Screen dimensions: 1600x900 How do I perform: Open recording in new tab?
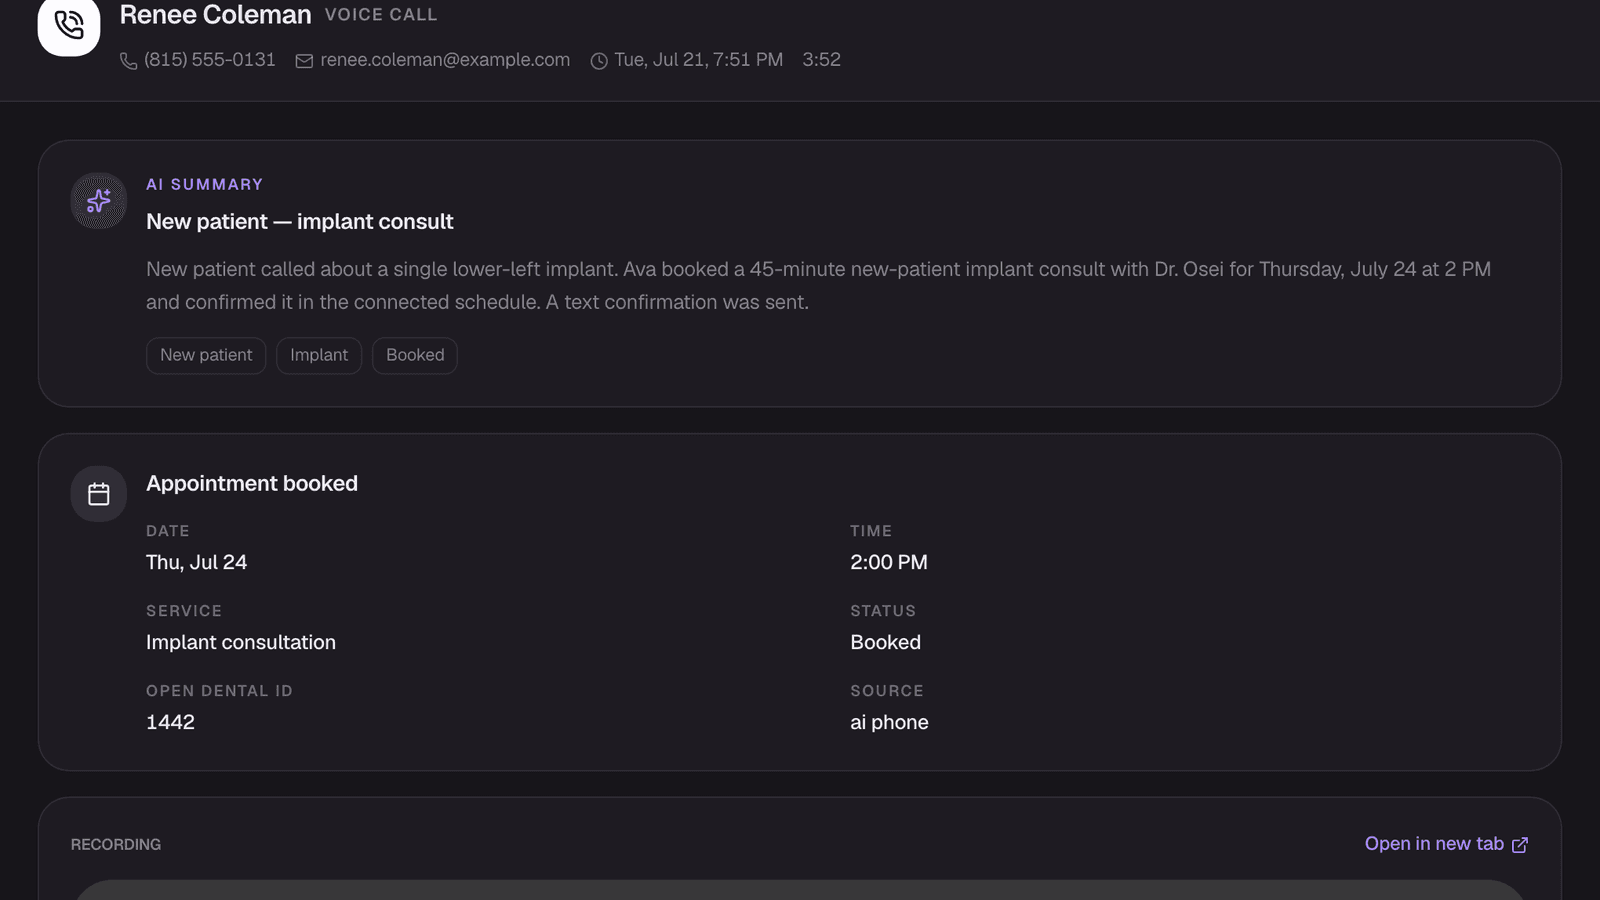pyautogui.click(x=1446, y=844)
